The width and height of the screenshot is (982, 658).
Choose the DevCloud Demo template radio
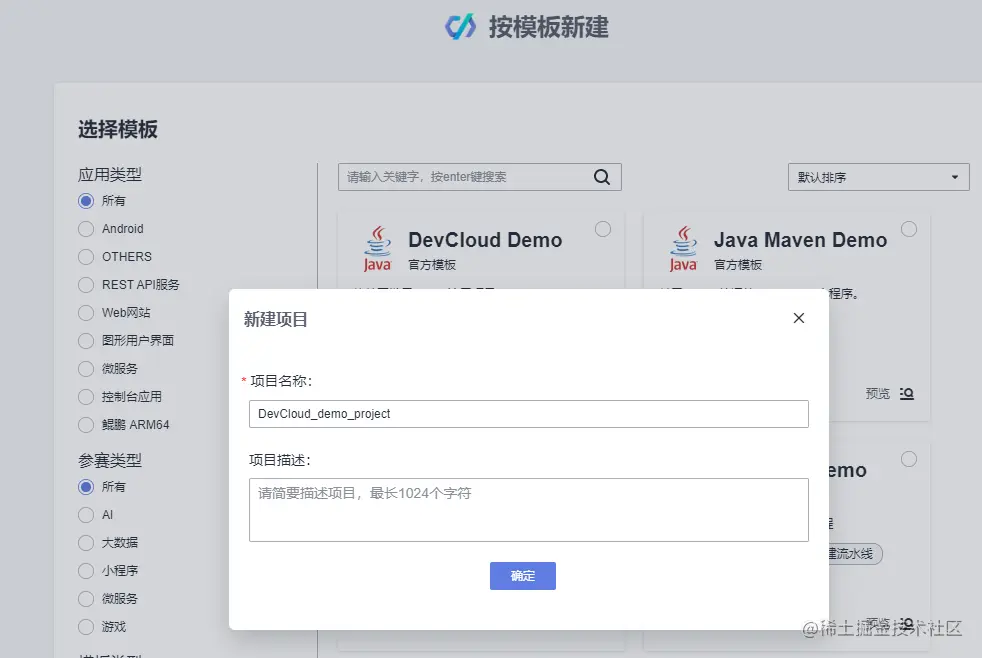click(x=603, y=229)
